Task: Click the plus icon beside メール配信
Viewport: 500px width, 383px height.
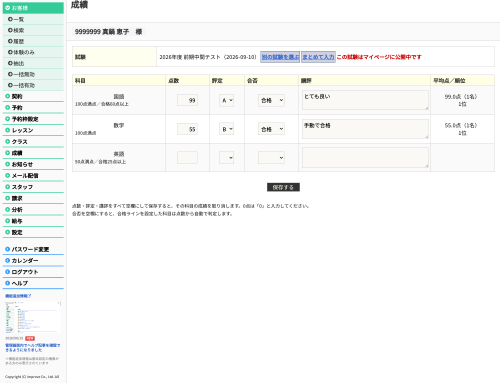Action: point(8,176)
